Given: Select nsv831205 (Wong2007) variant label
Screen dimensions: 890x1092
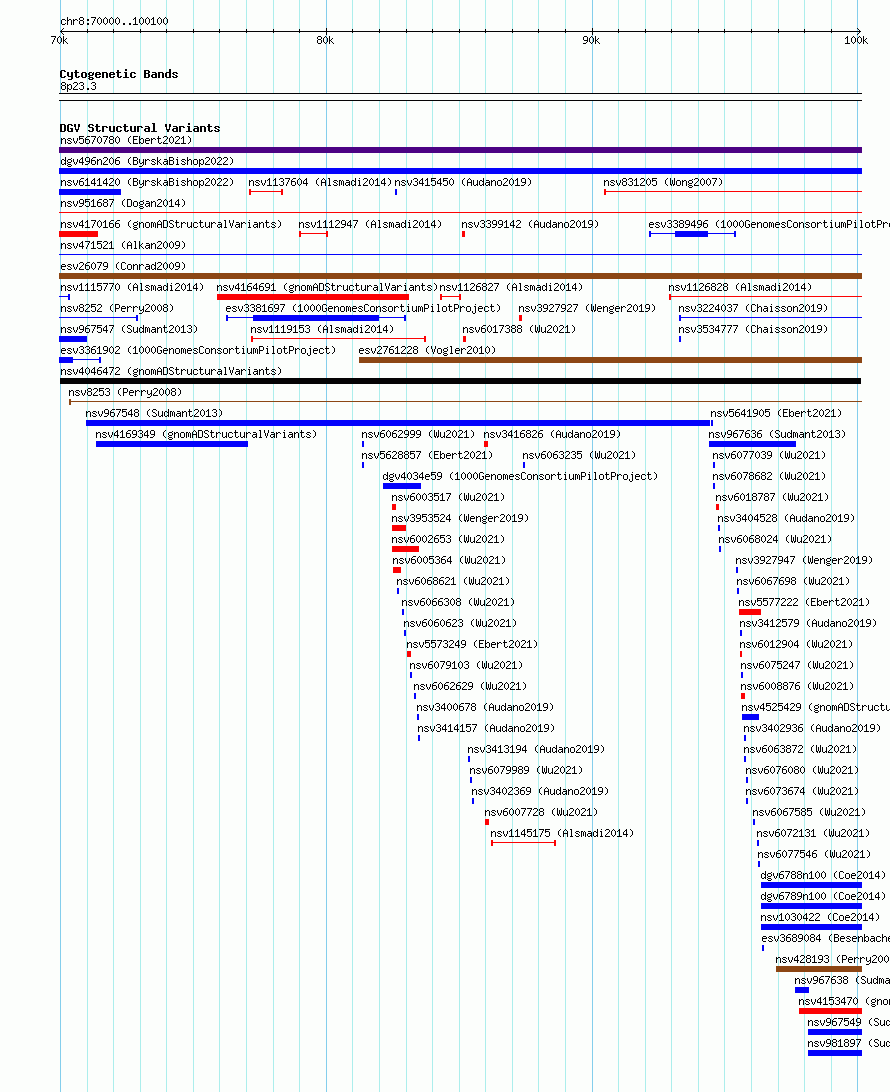Looking at the screenshot, I should [663, 182].
